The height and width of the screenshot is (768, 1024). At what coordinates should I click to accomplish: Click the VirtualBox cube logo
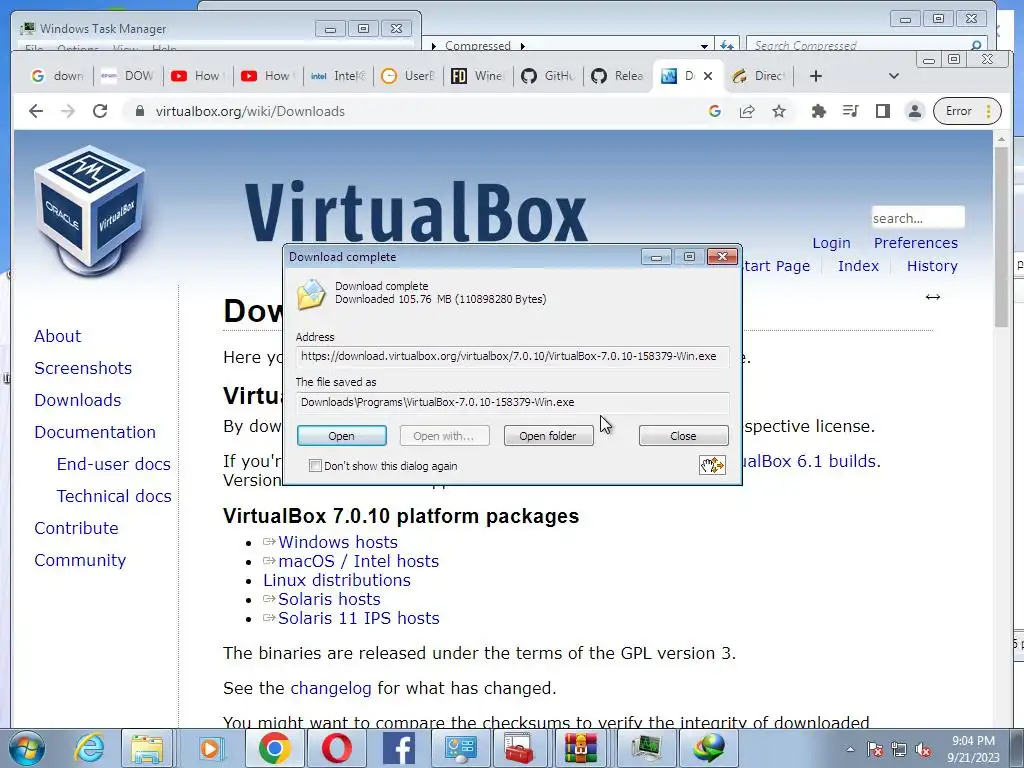[x=90, y=210]
